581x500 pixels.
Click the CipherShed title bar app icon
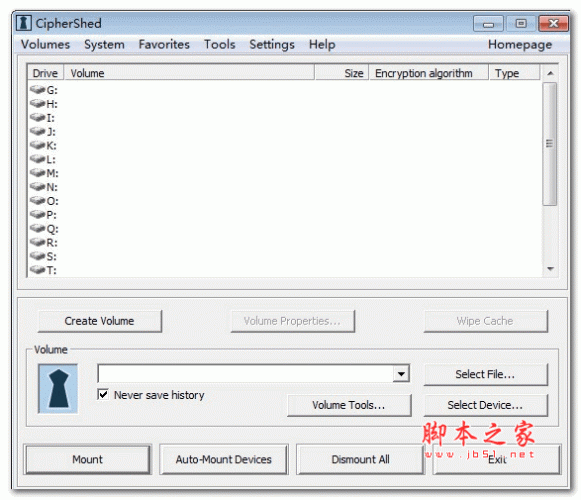tap(24, 23)
